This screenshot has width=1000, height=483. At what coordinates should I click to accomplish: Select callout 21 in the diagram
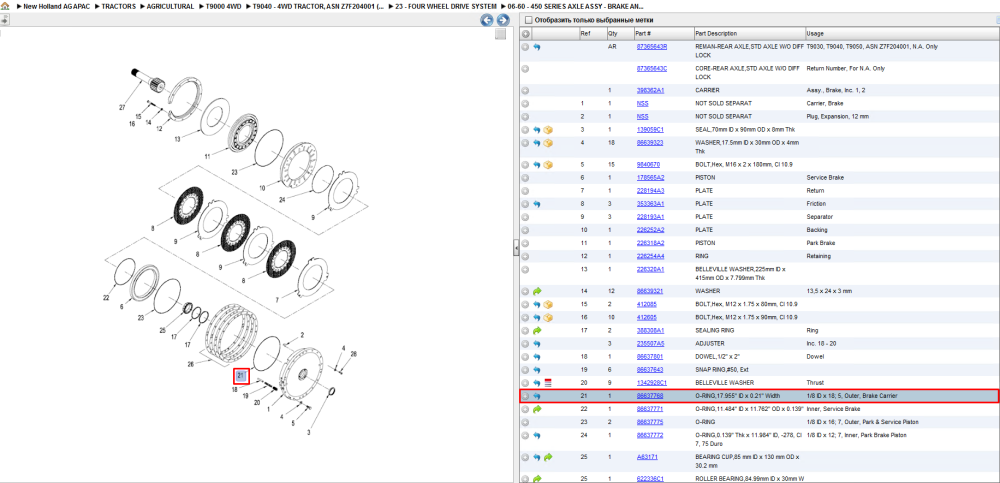(x=241, y=376)
